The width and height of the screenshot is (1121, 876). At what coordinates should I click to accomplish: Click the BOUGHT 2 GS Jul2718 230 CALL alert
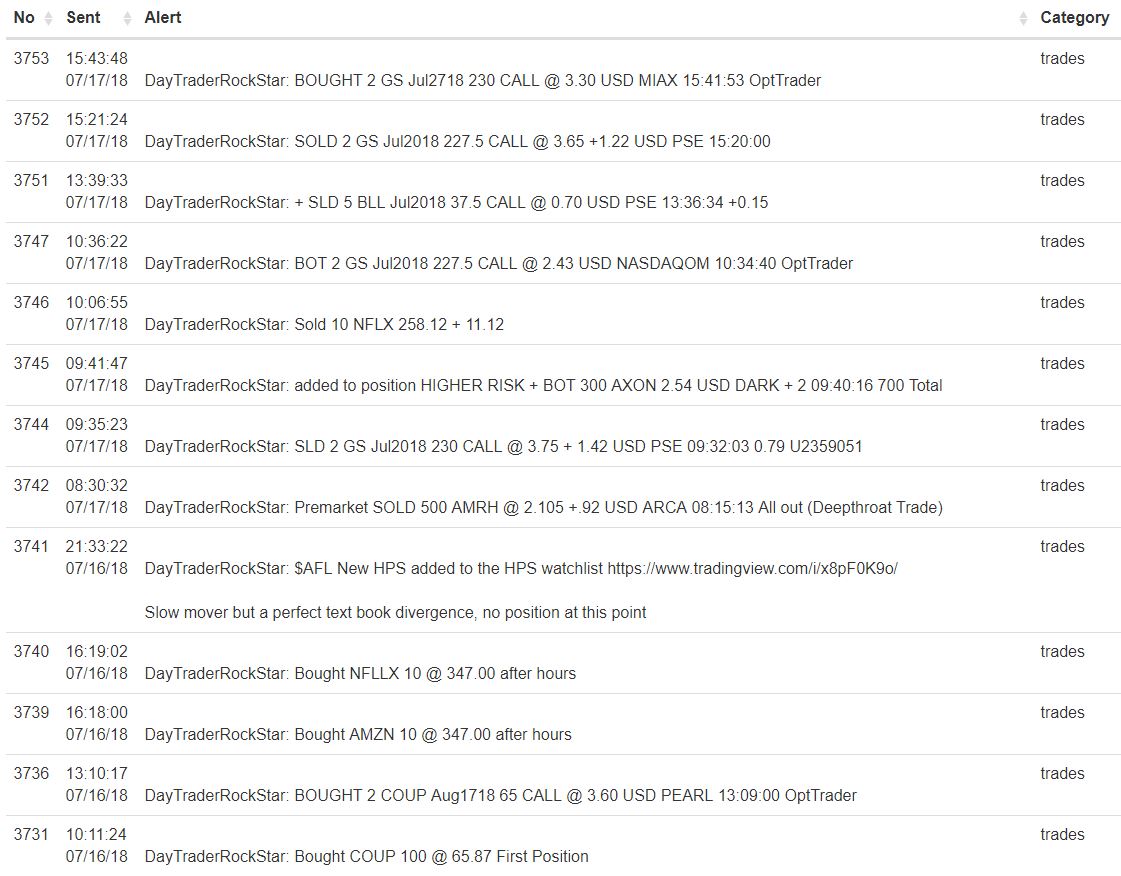482,81
